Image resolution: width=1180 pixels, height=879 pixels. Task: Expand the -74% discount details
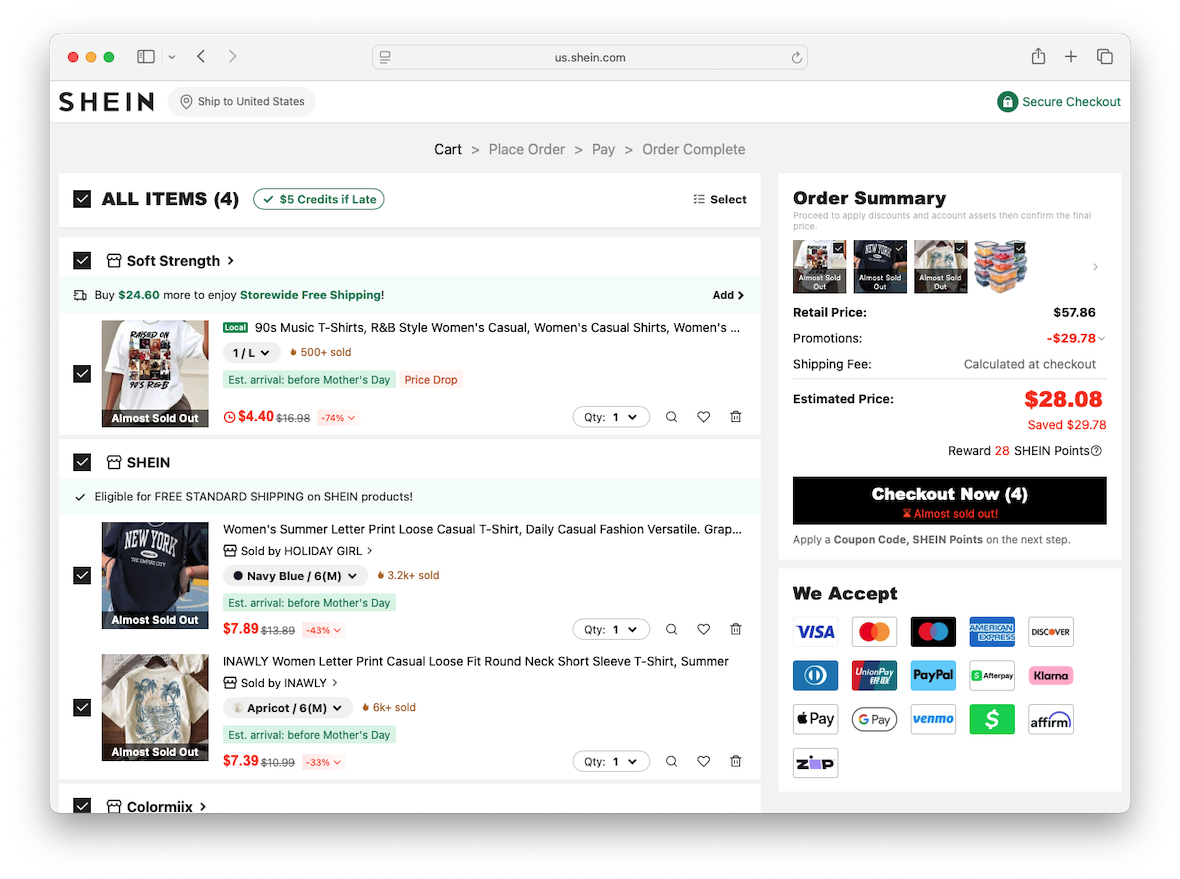click(338, 418)
